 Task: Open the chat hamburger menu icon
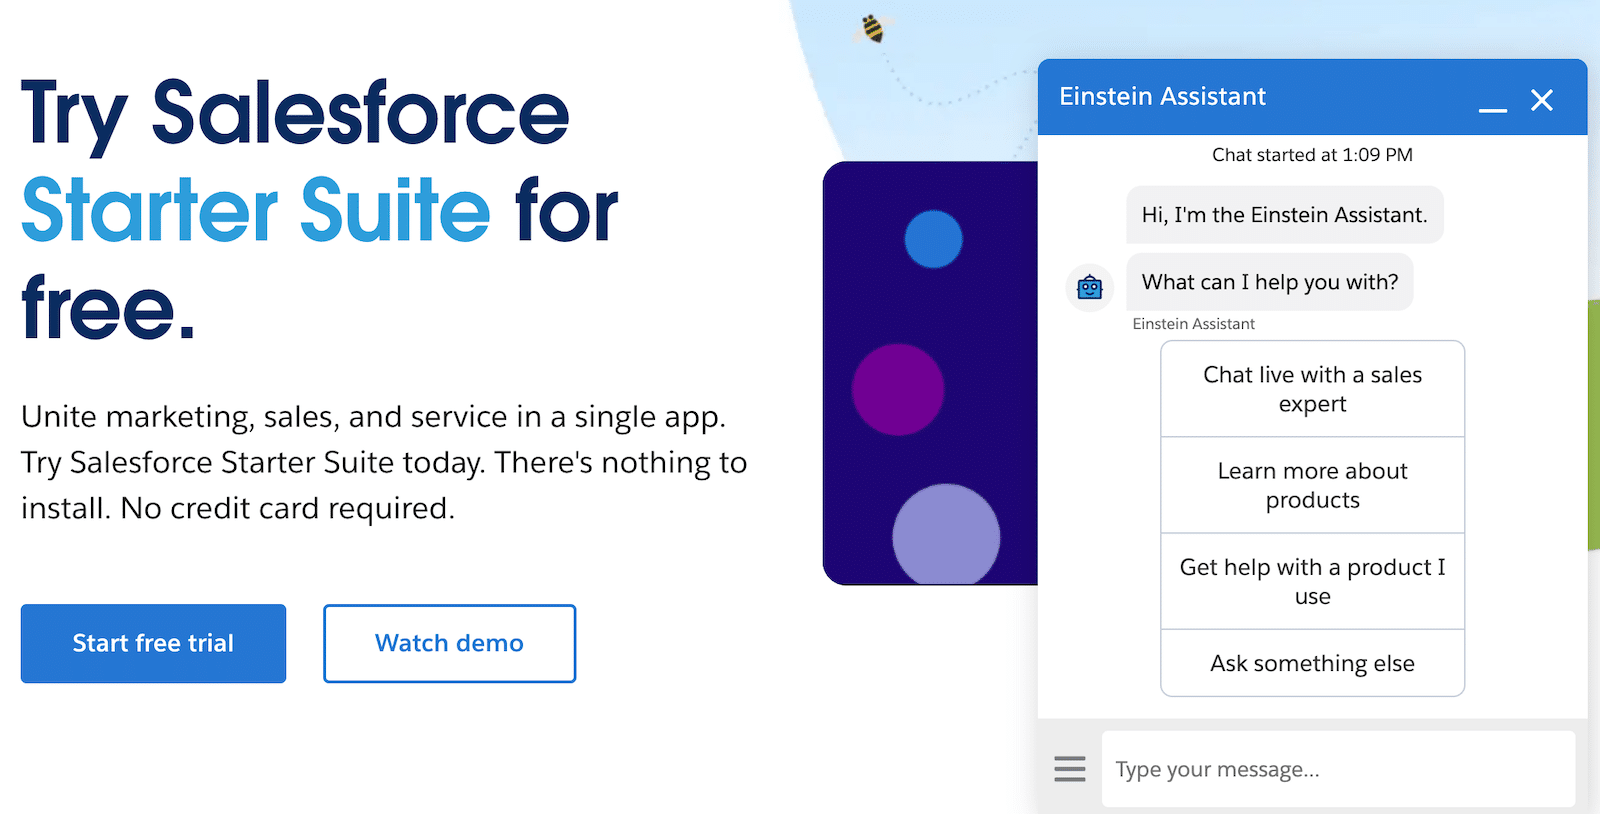coord(1069,769)
